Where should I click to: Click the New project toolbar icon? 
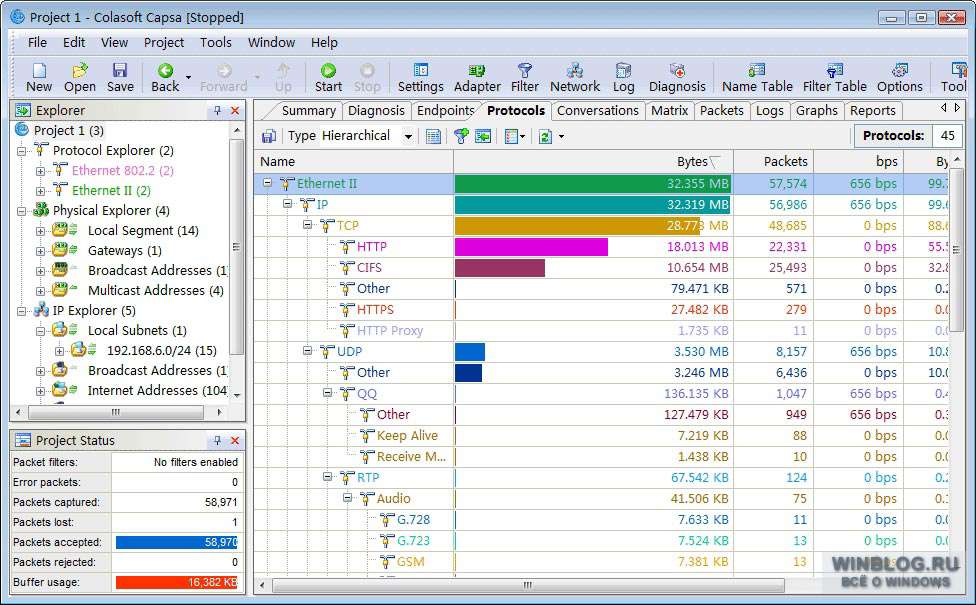click(x=39, y=71)
